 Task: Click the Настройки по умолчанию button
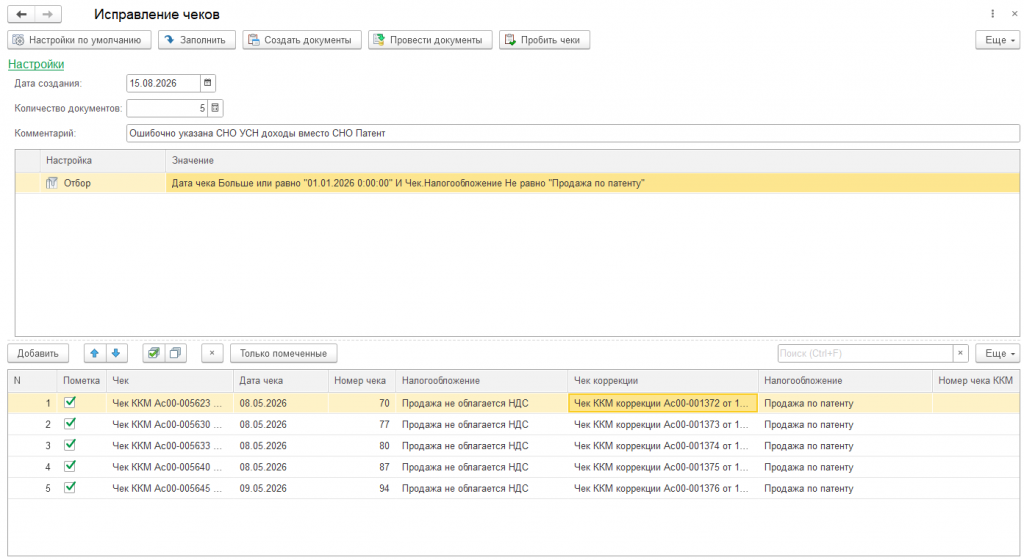coord(79,40)
